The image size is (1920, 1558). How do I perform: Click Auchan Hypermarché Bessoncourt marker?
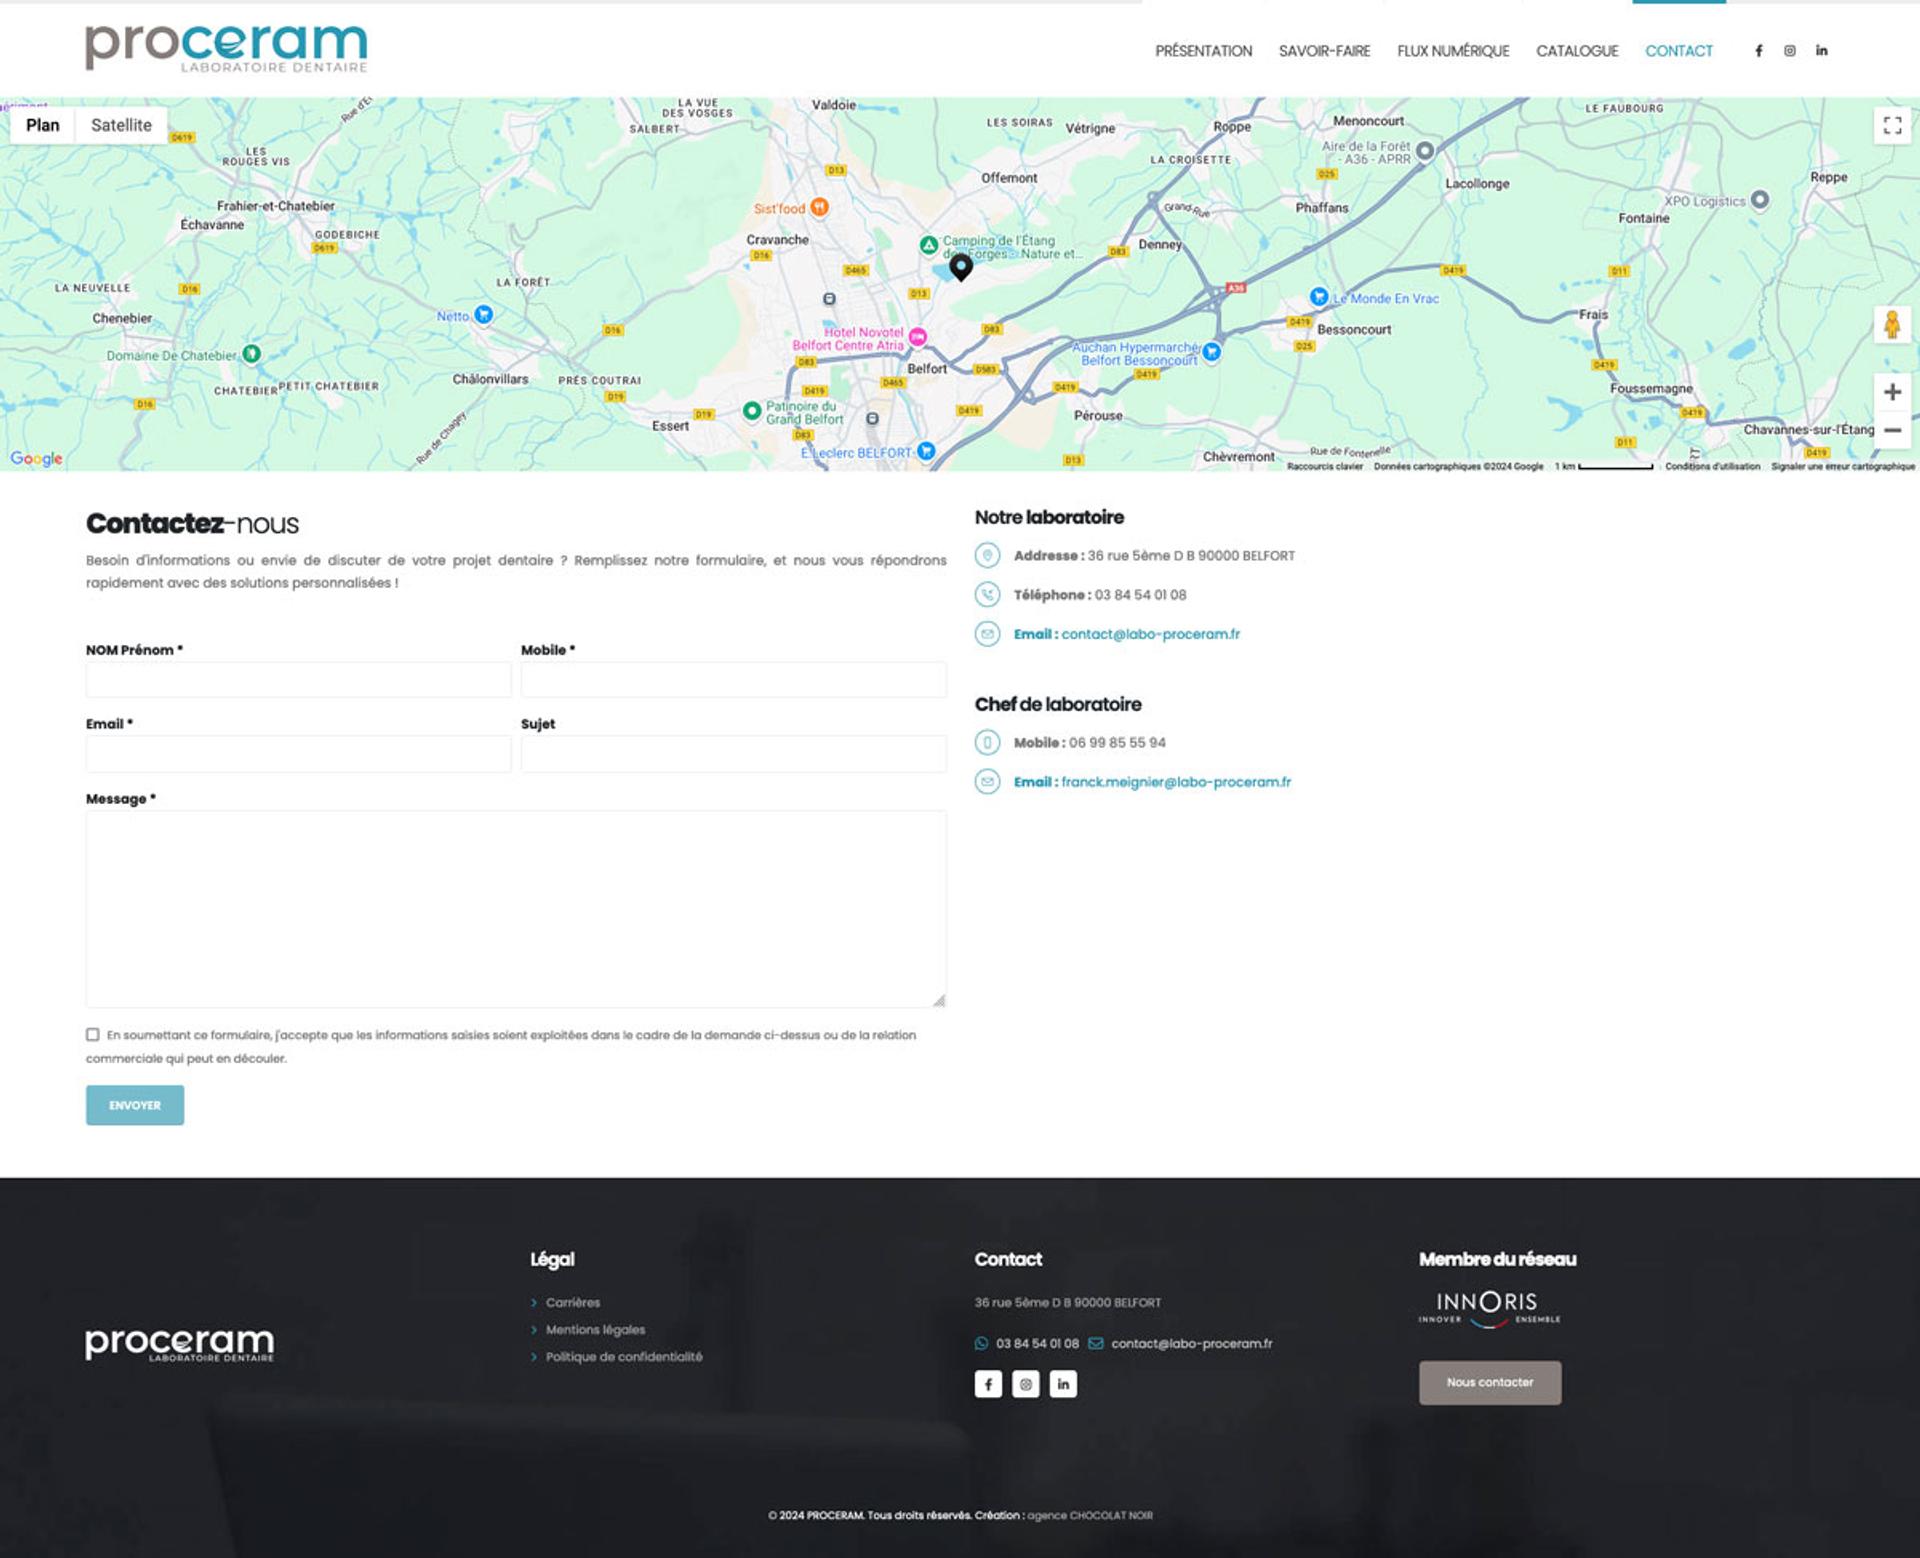click(1212, 351)
